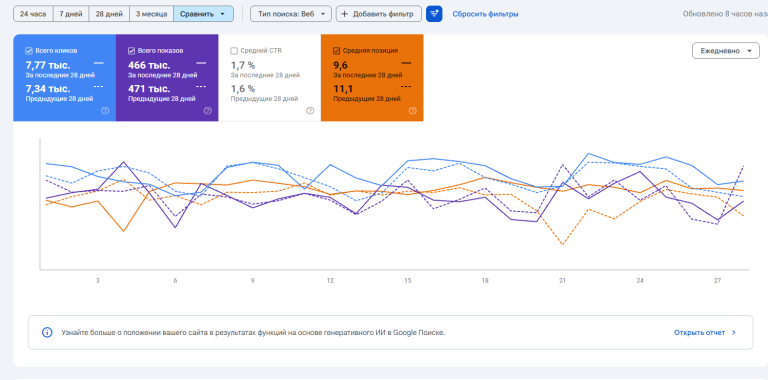Click day 24 on chart axis
This screenshot has height=380, width=768.
(640, 281)
